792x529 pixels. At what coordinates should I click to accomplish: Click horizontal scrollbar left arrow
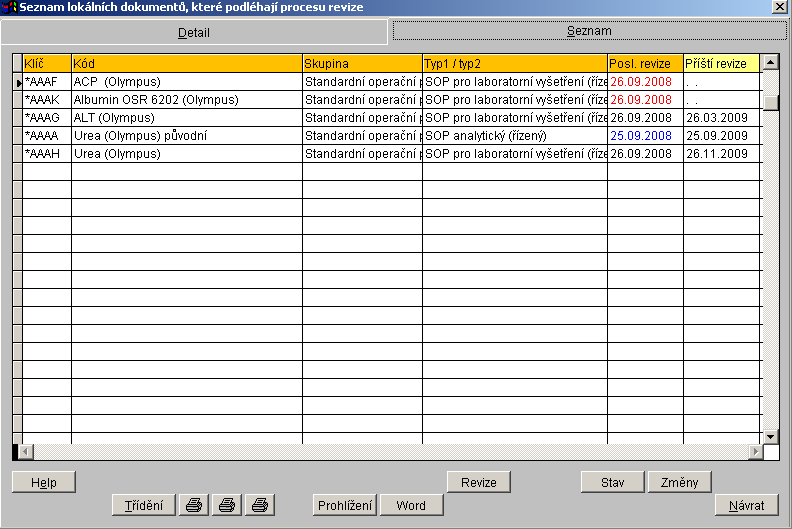click(26, 452)
